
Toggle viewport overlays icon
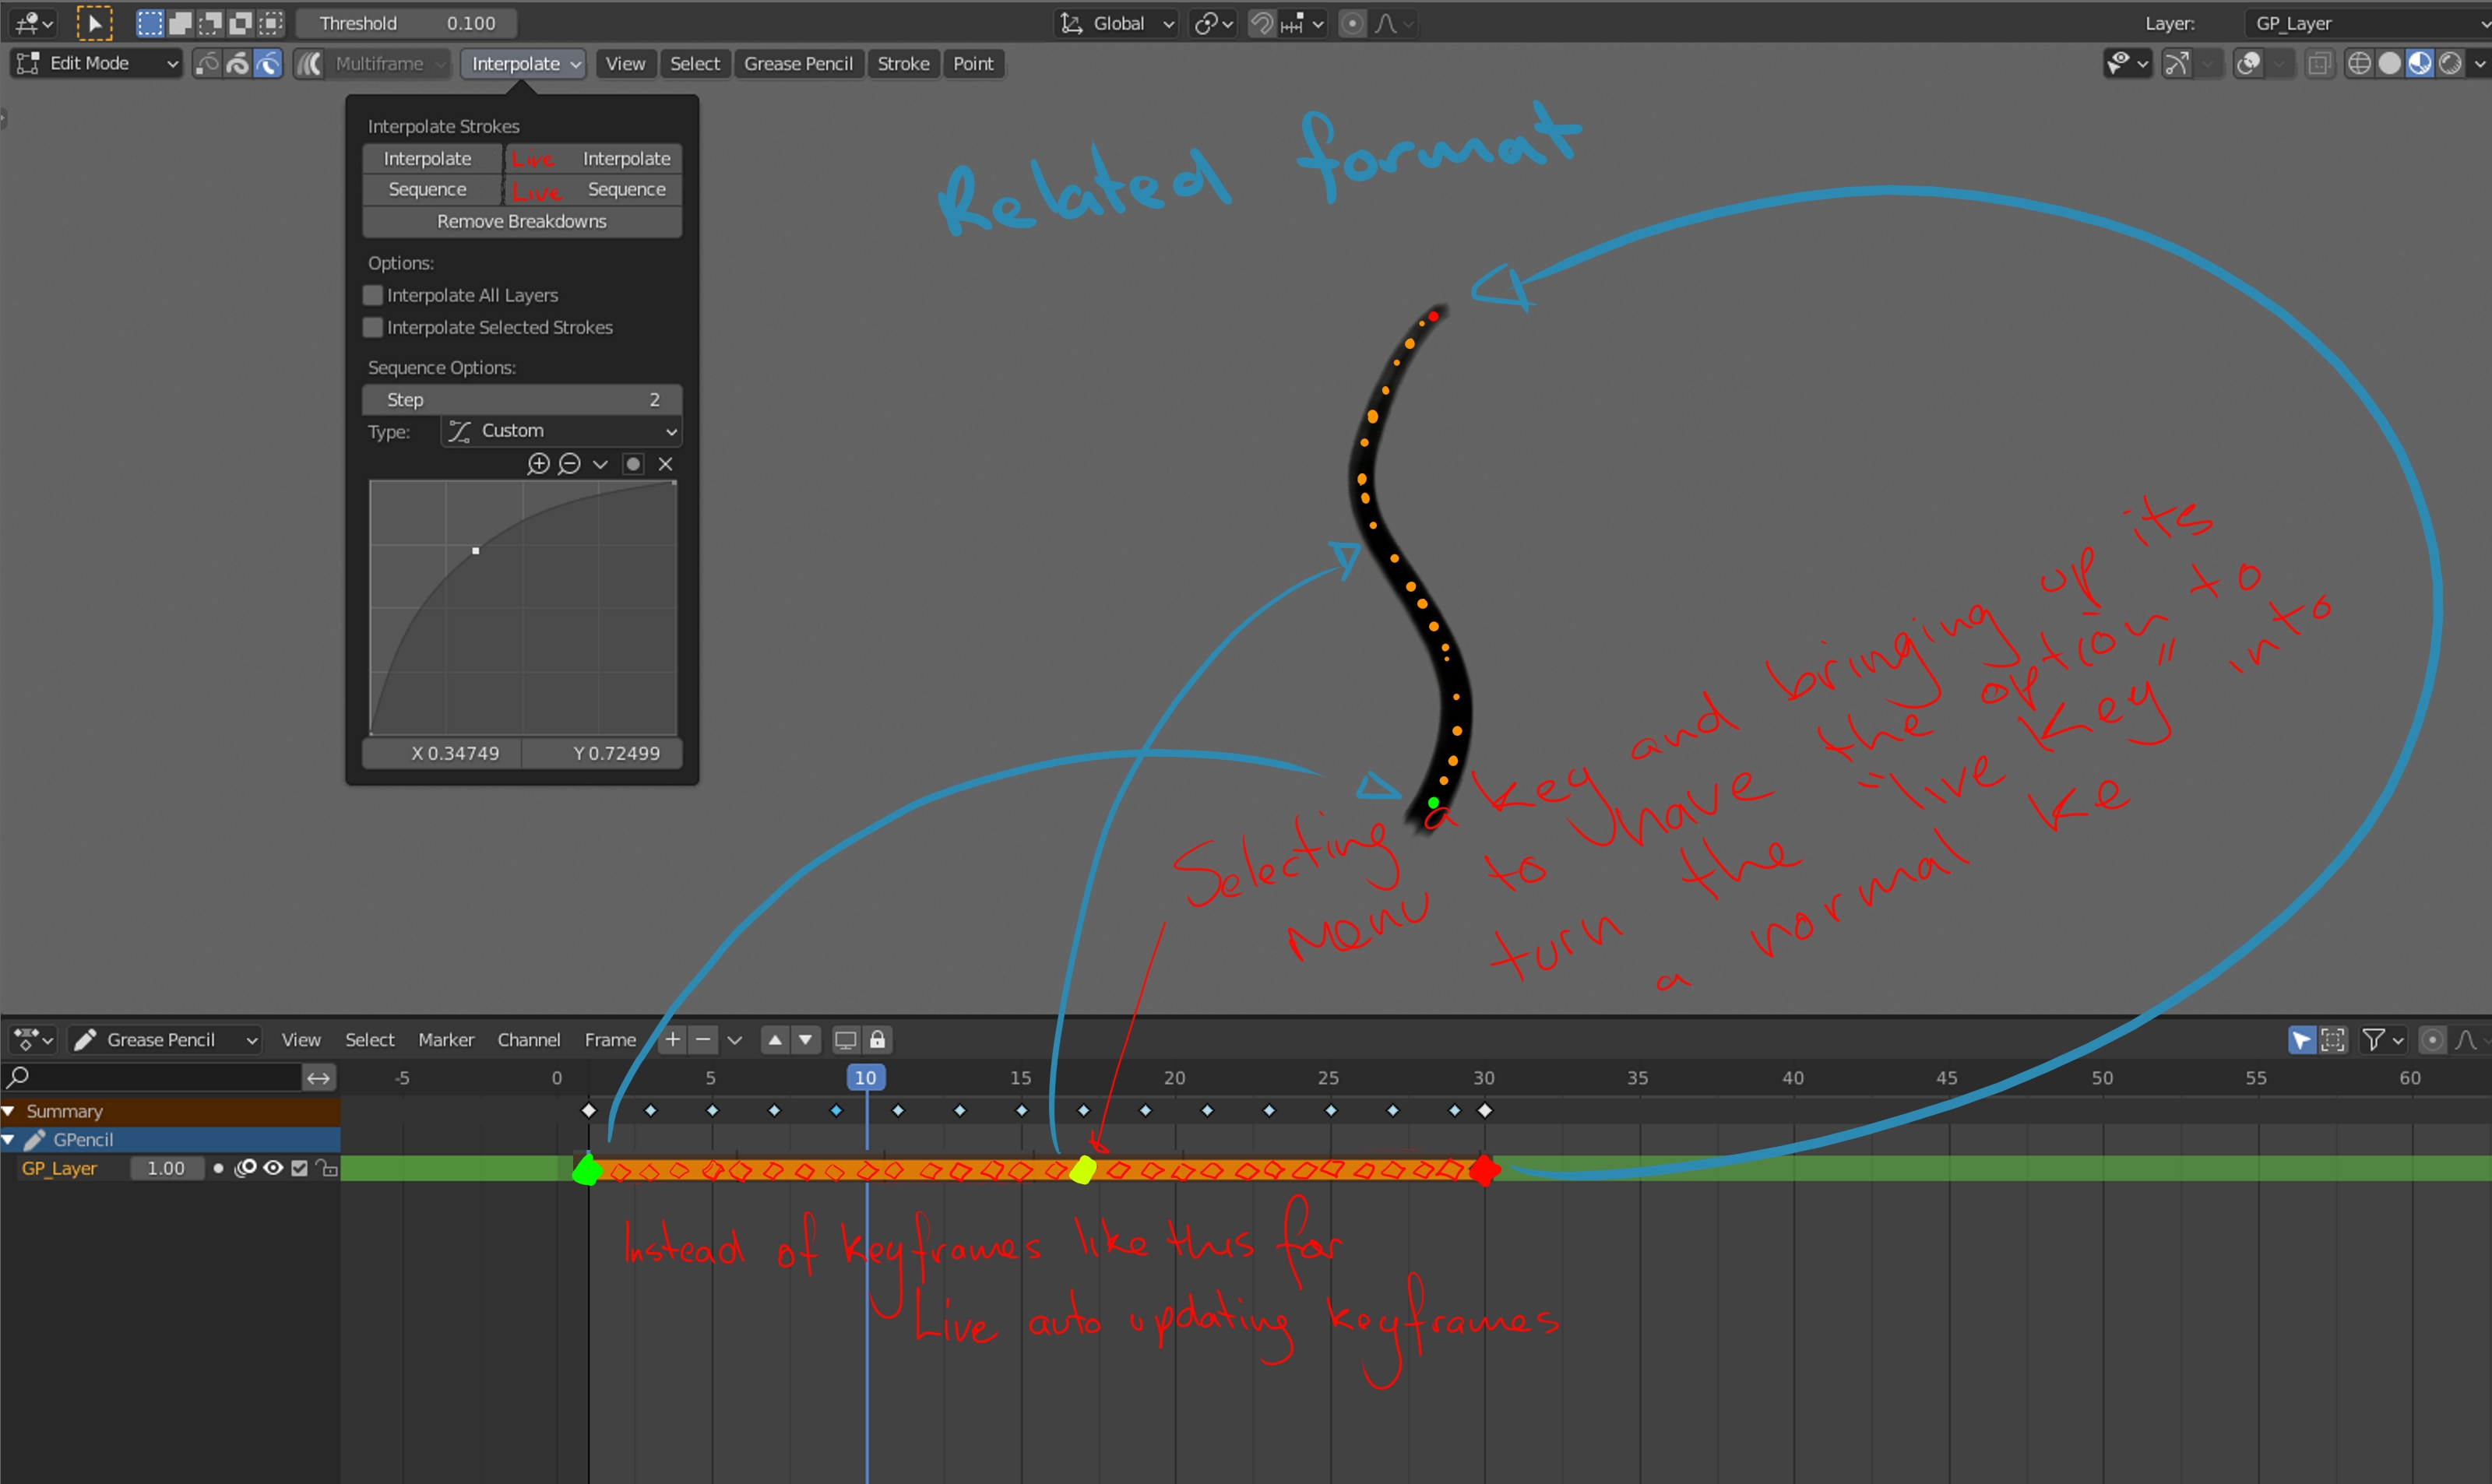tap(2249, 64)
